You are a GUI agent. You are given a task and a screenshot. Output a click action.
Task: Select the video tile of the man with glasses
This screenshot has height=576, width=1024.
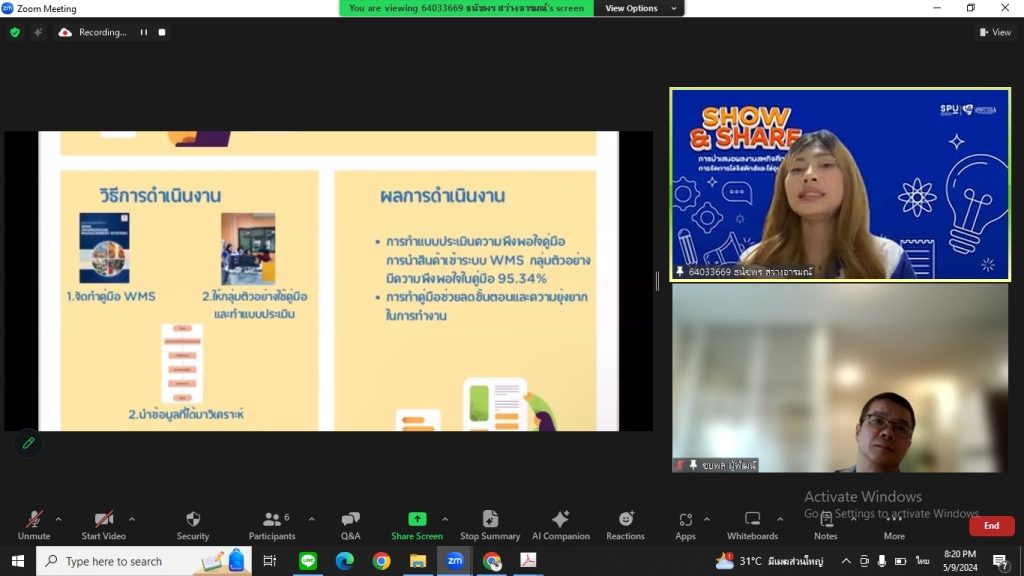[x=840, y=378]
